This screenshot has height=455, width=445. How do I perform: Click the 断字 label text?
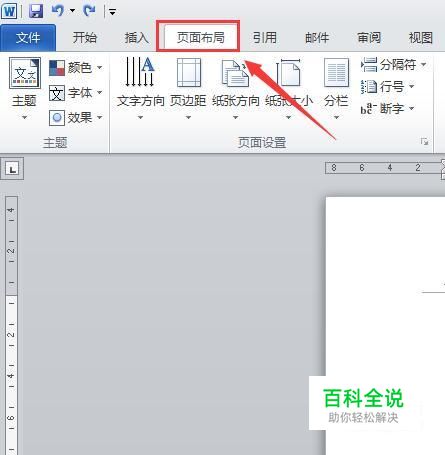[x=392, y=108]
